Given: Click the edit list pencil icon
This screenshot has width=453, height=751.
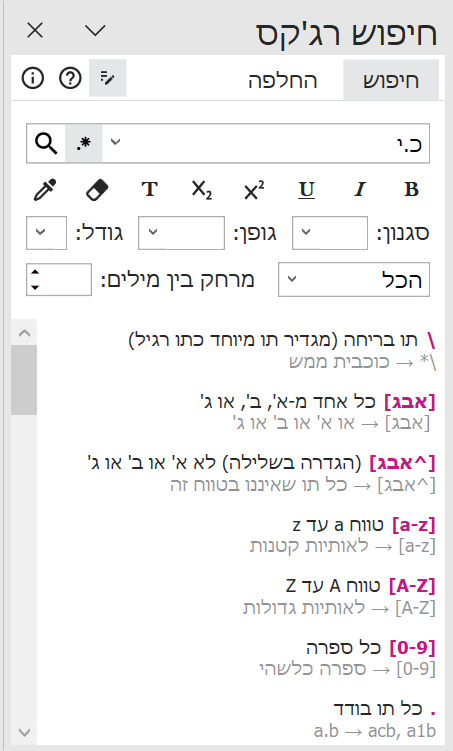Looking at the screenshot, I should coord(108,78).
